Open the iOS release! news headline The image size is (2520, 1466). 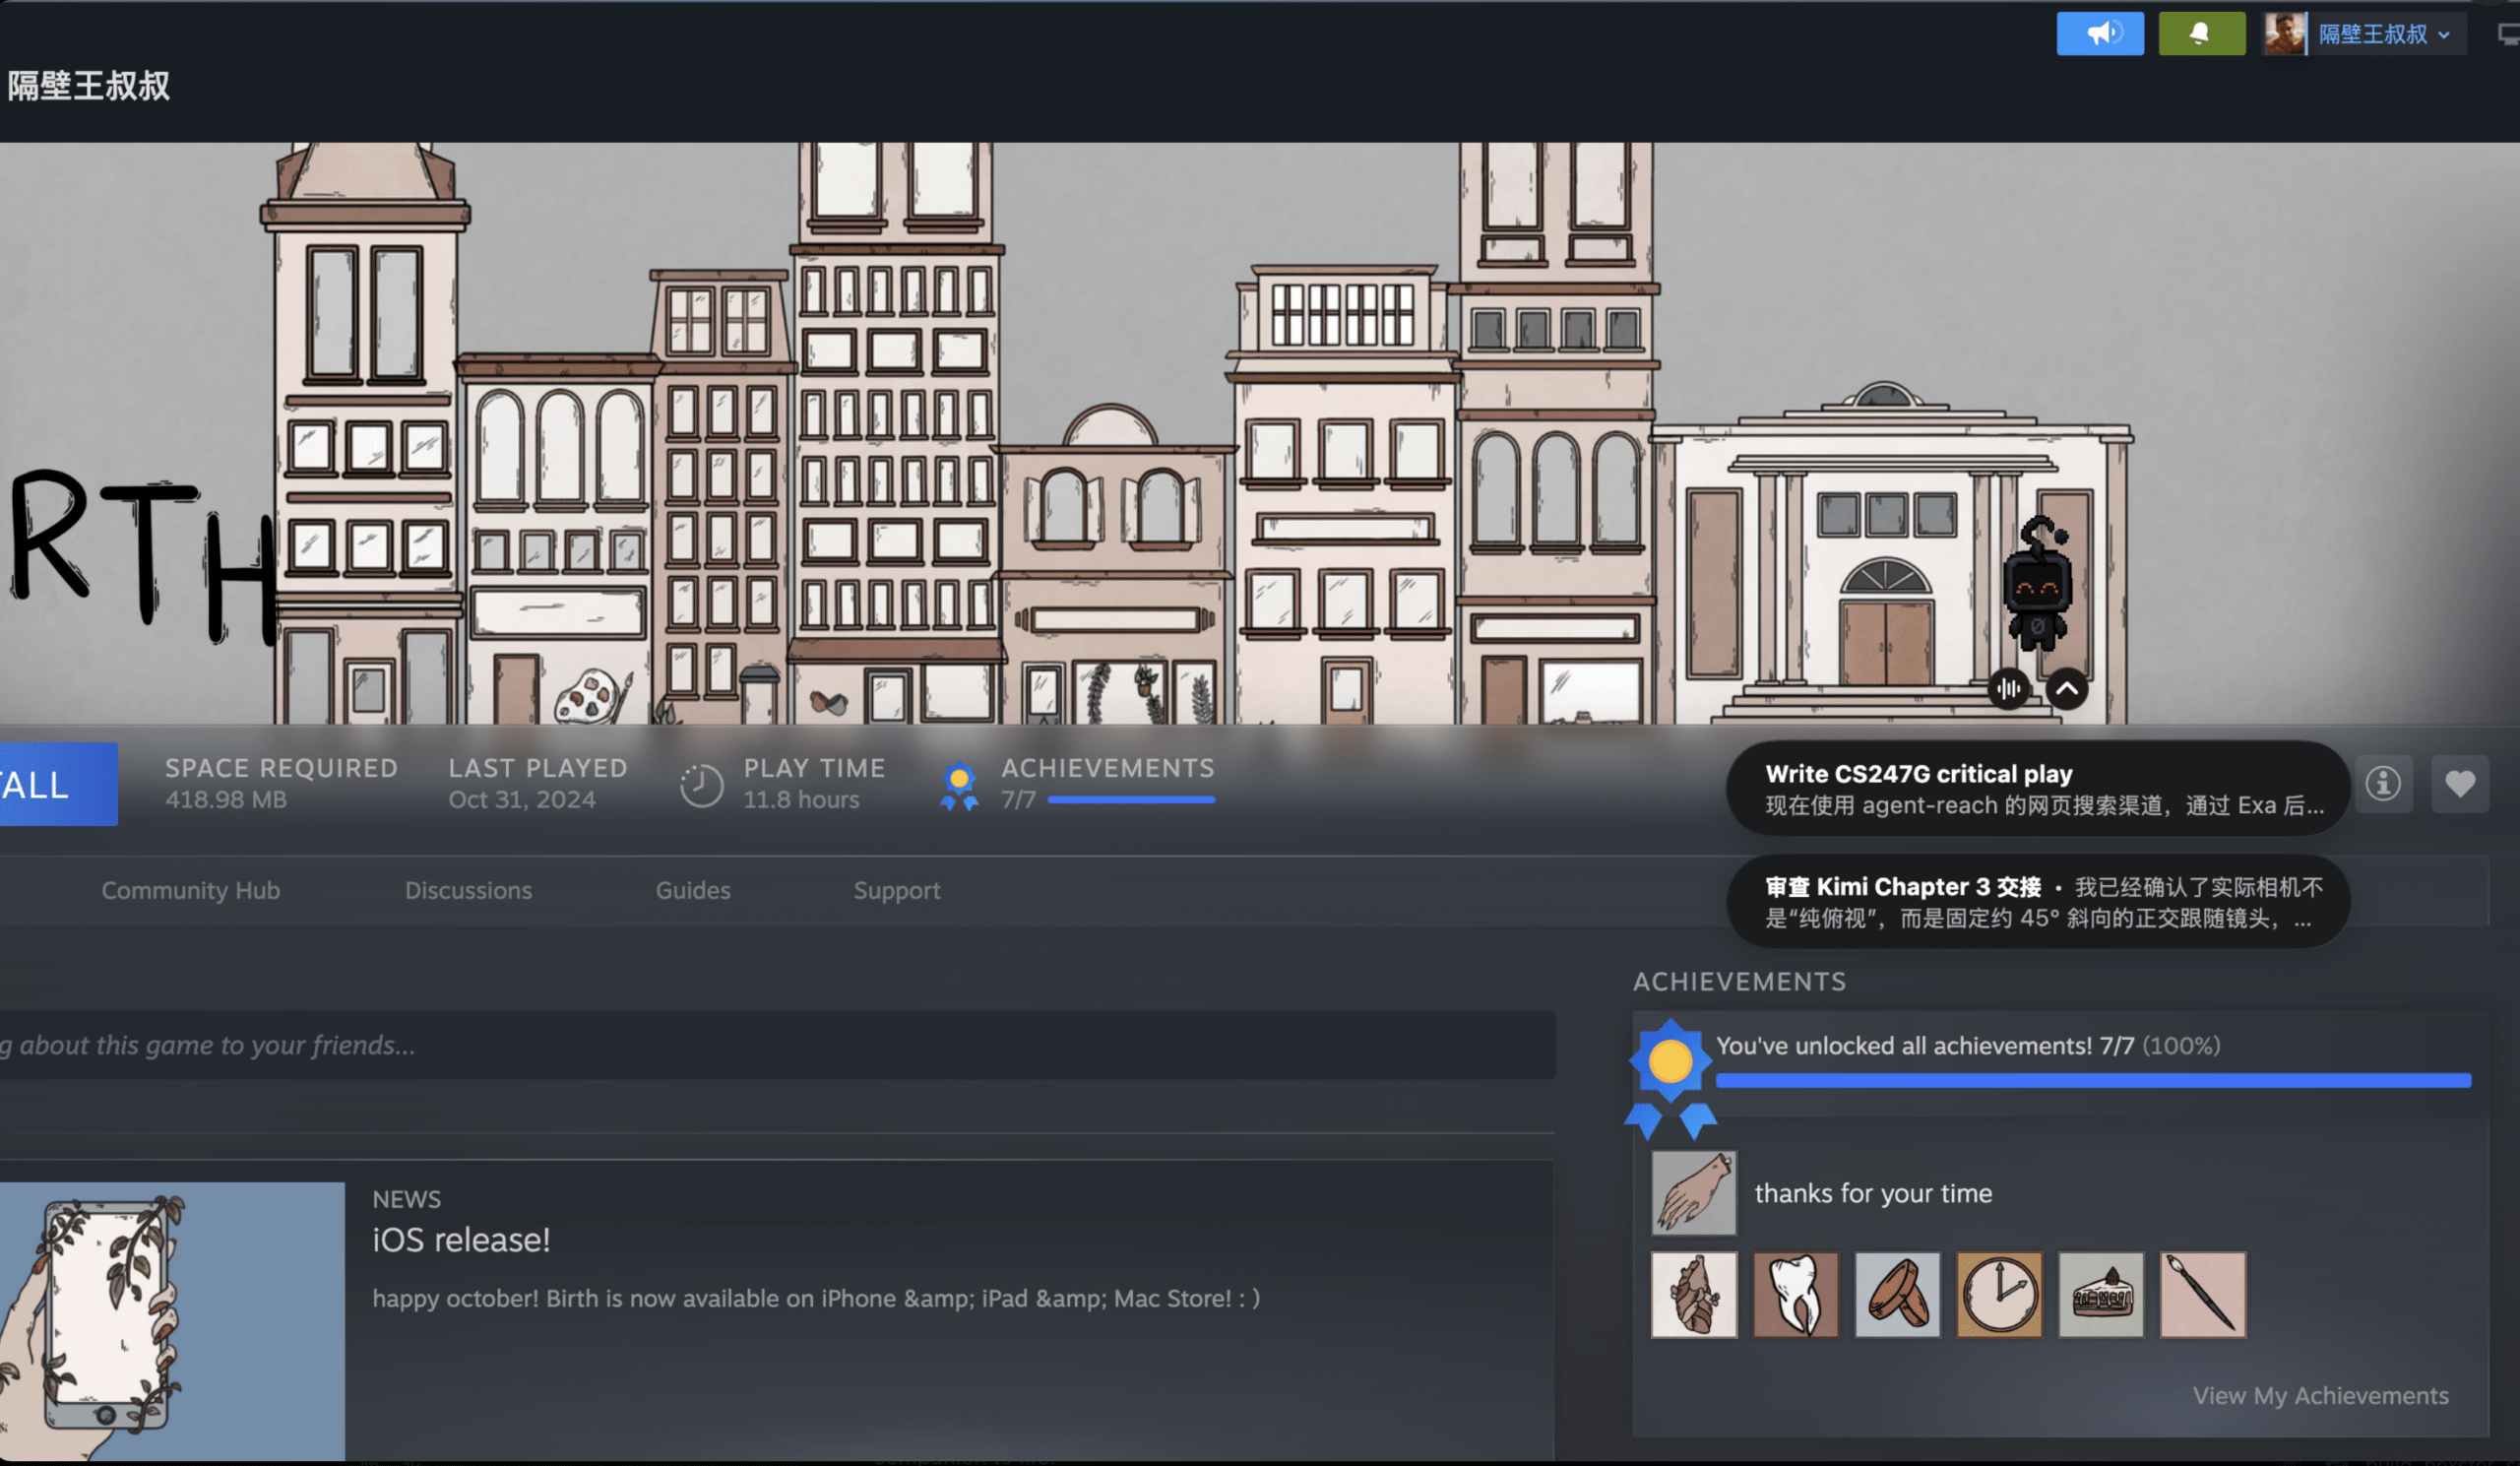click(461, 1240)
